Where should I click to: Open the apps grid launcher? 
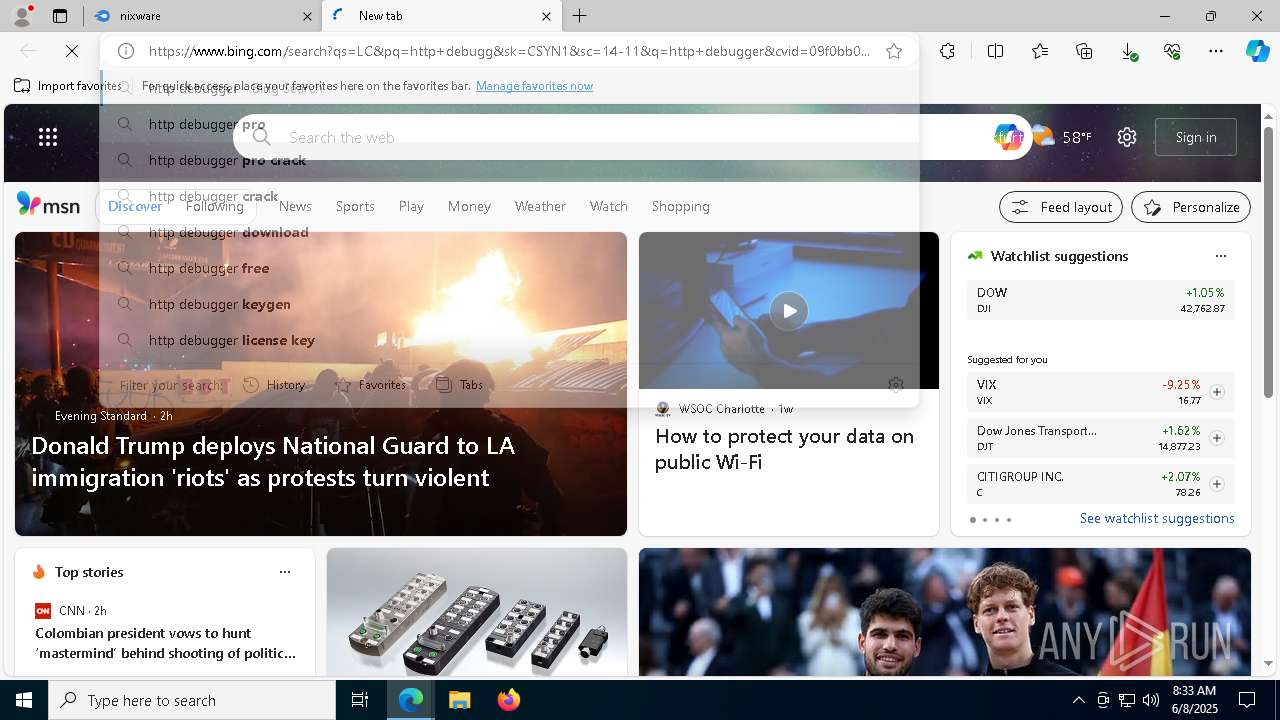coord(48,137)
